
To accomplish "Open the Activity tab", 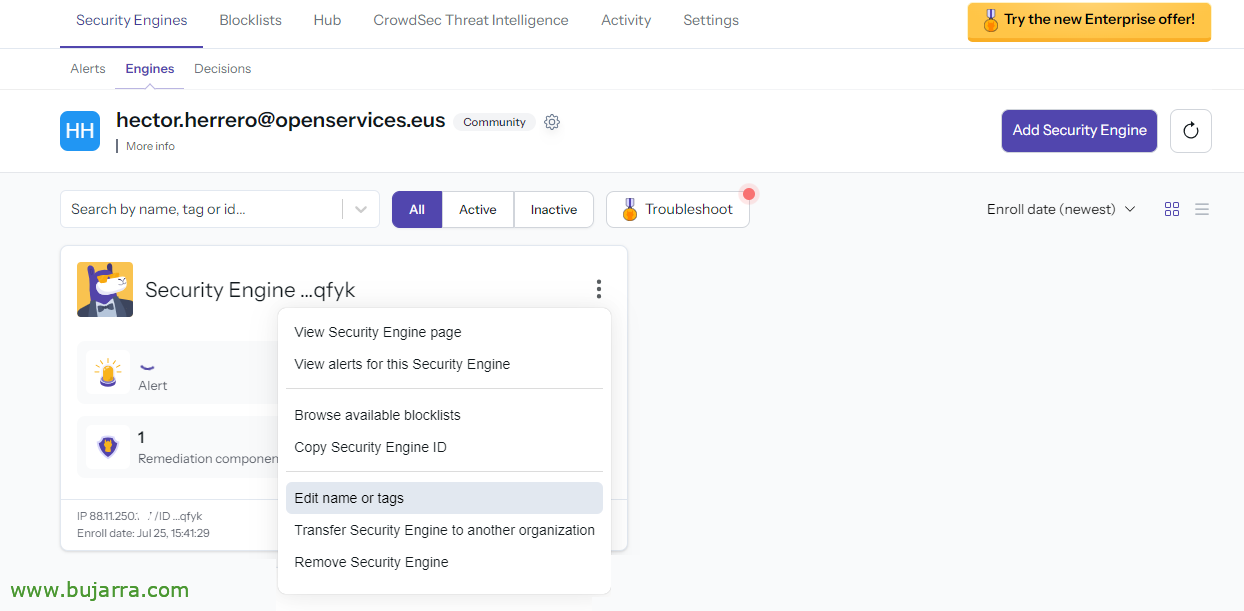I will (626, 20).
